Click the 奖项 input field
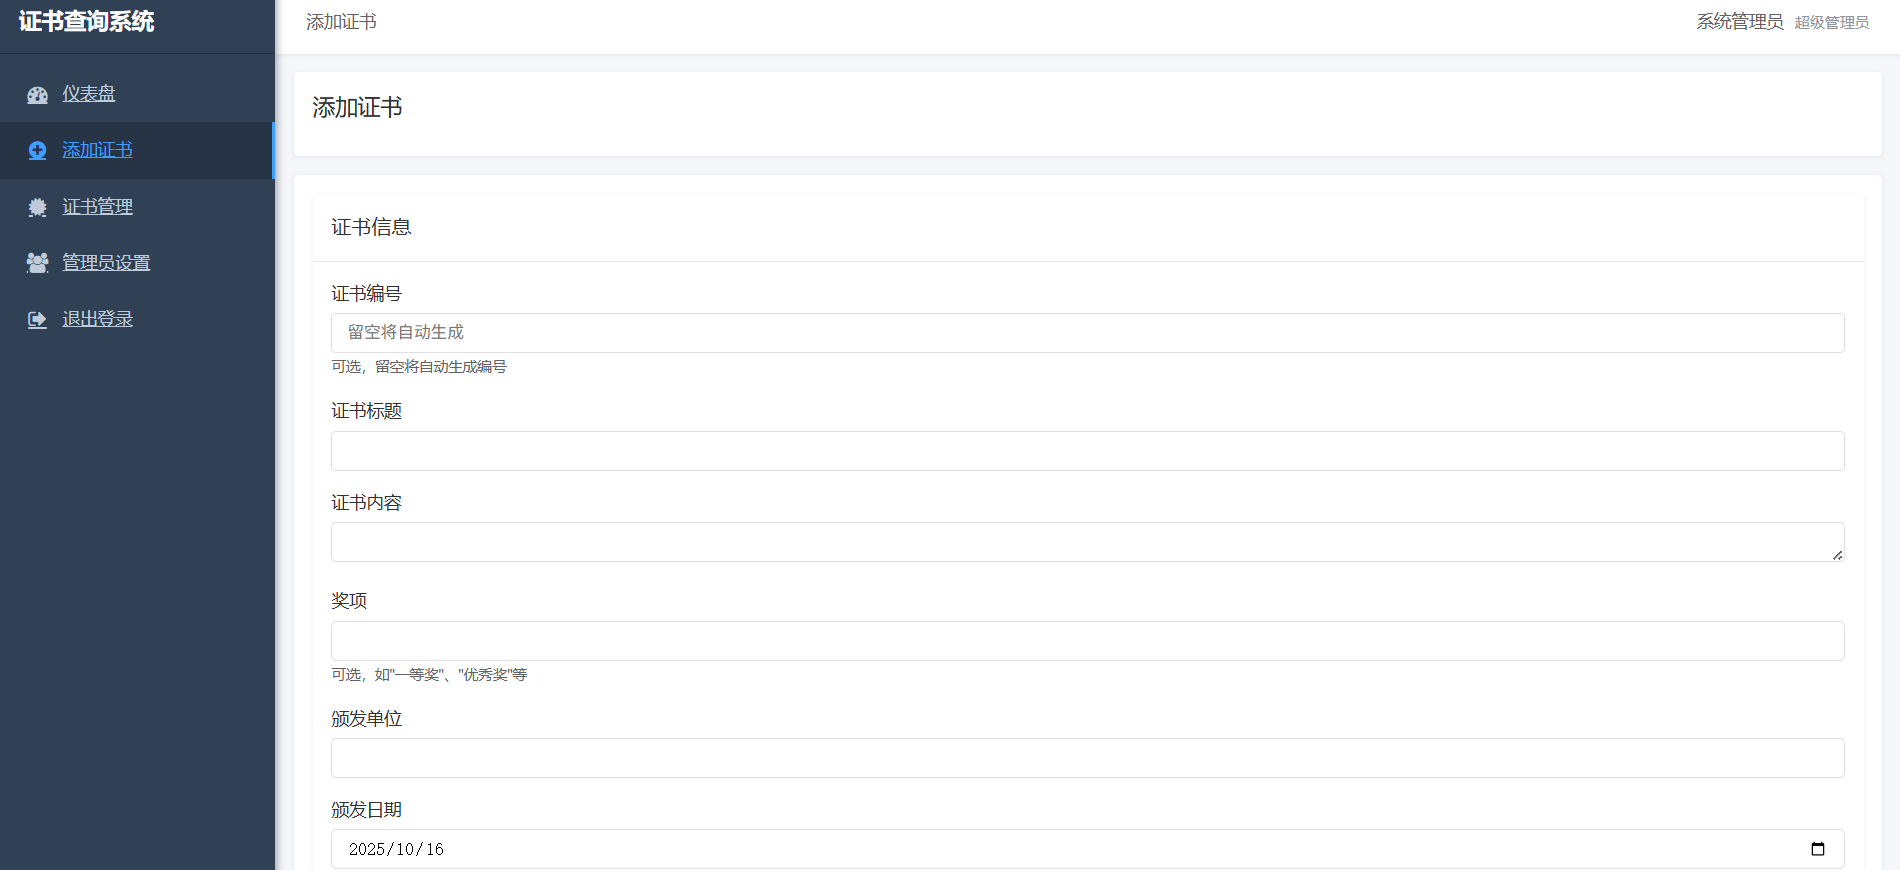Screen dimensions: 1900x870 (1087, 641)
